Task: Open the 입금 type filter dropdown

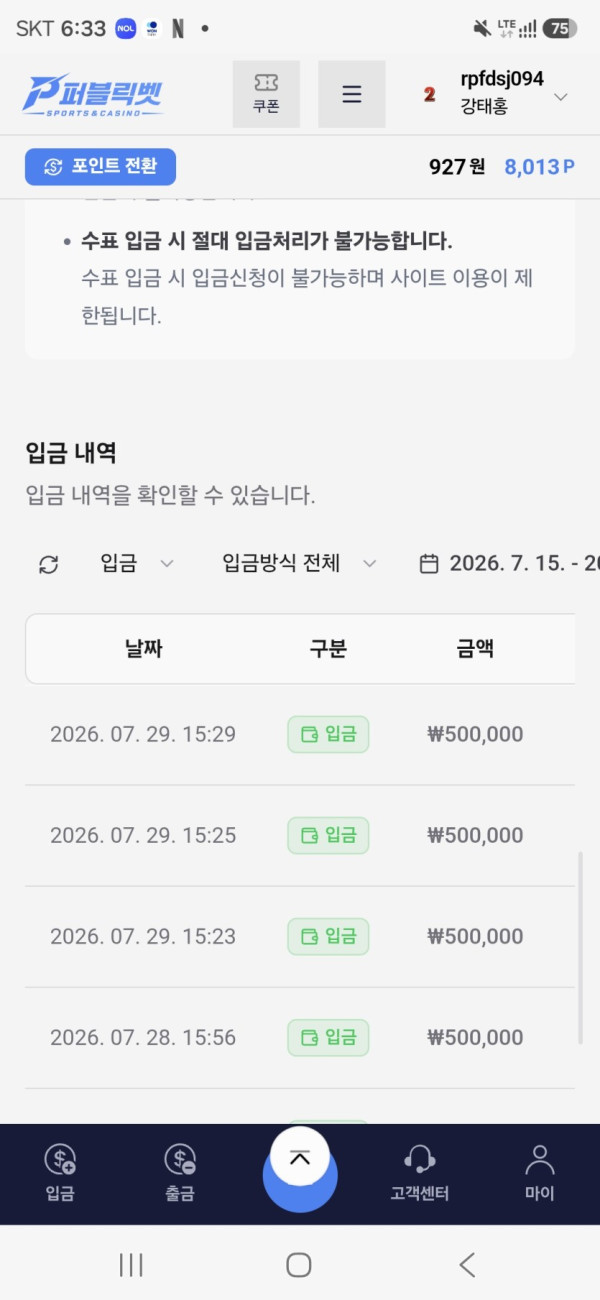Action: [x=137, y=564]
